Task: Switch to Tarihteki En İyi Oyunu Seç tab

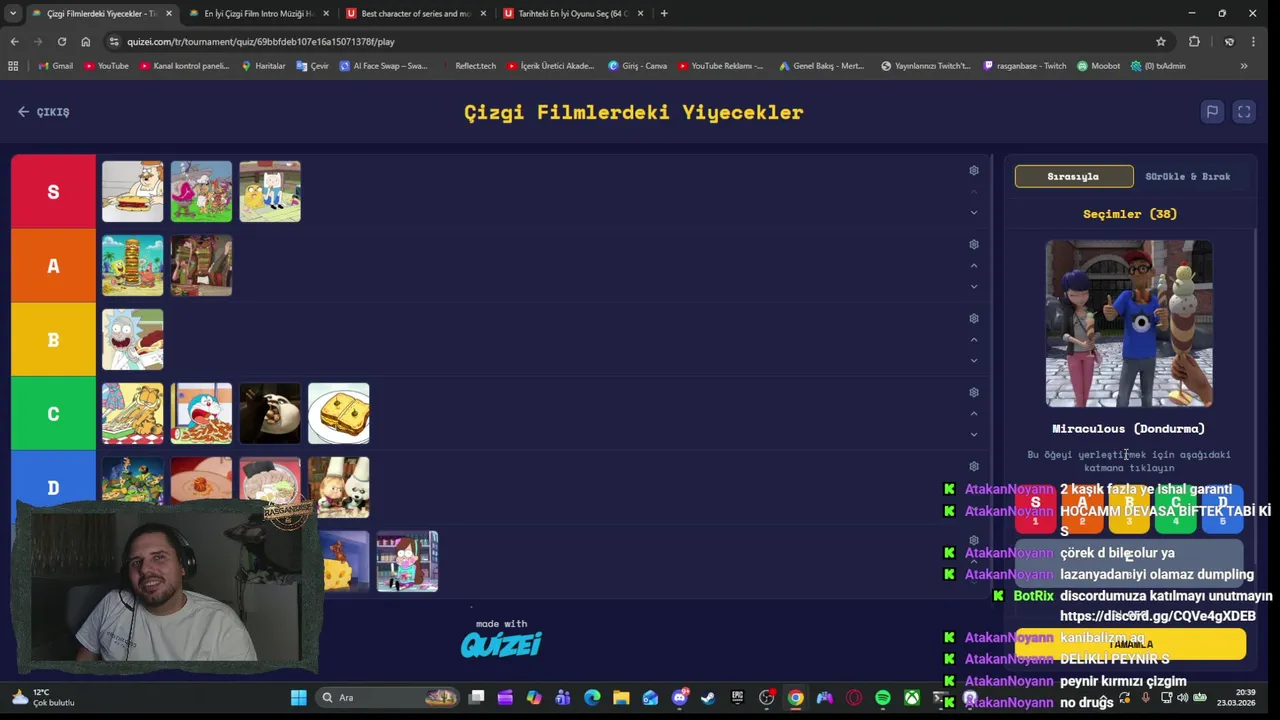Action: coord(572,13)
